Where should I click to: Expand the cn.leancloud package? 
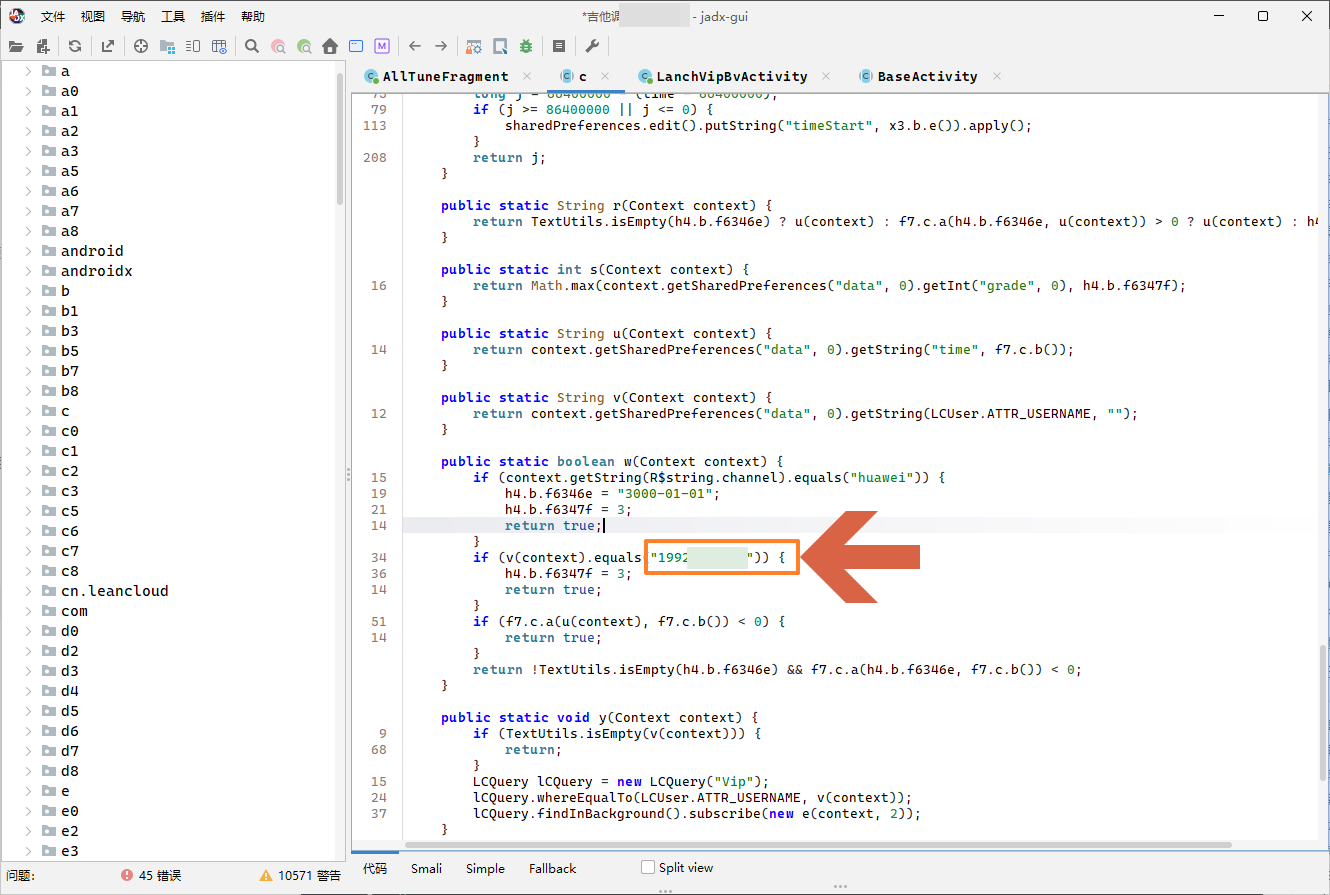[27, 590]
